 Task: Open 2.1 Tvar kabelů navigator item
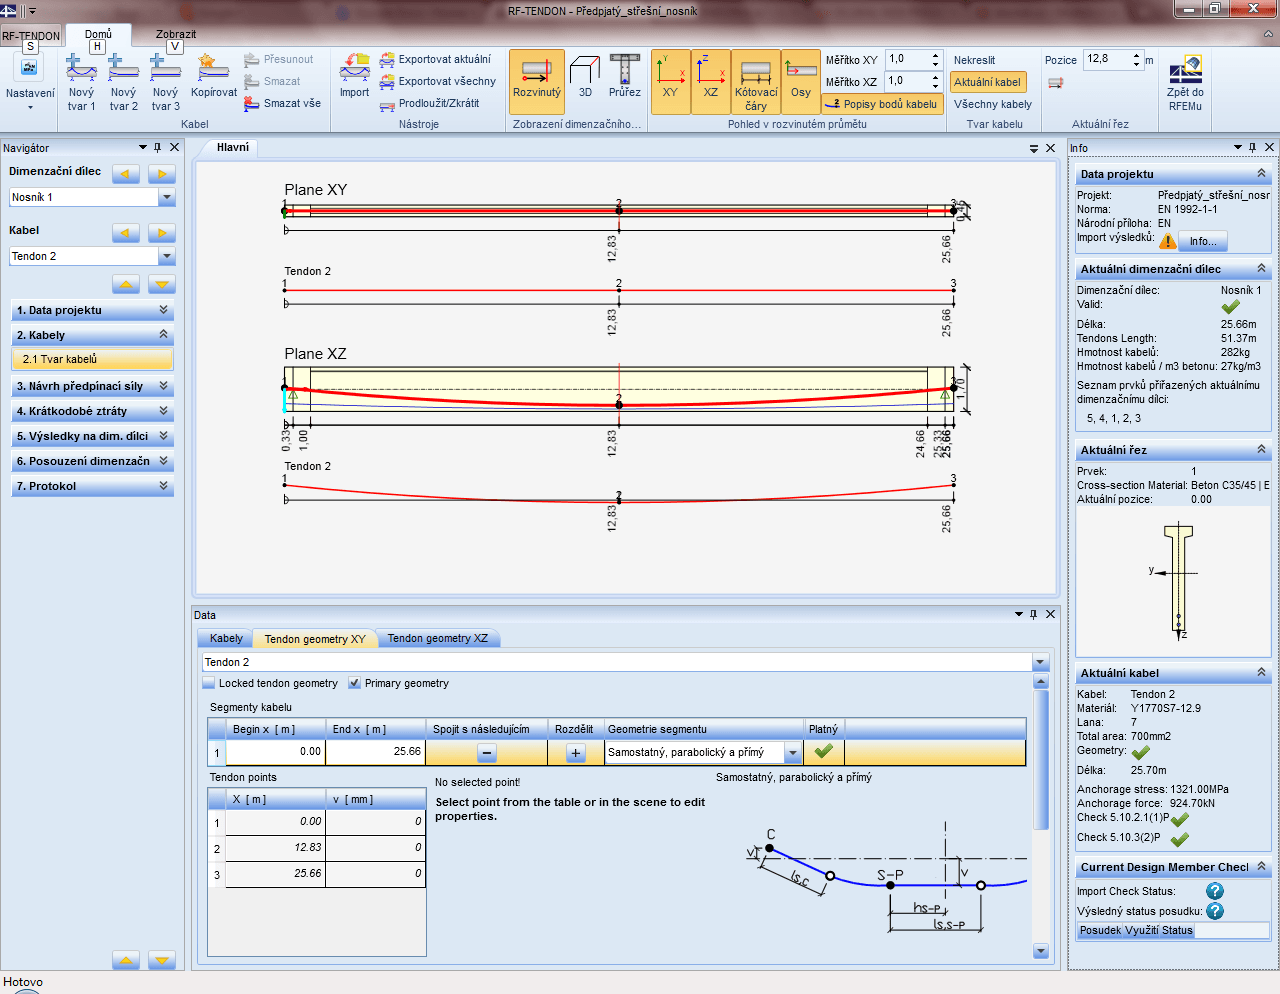[92, 360]
